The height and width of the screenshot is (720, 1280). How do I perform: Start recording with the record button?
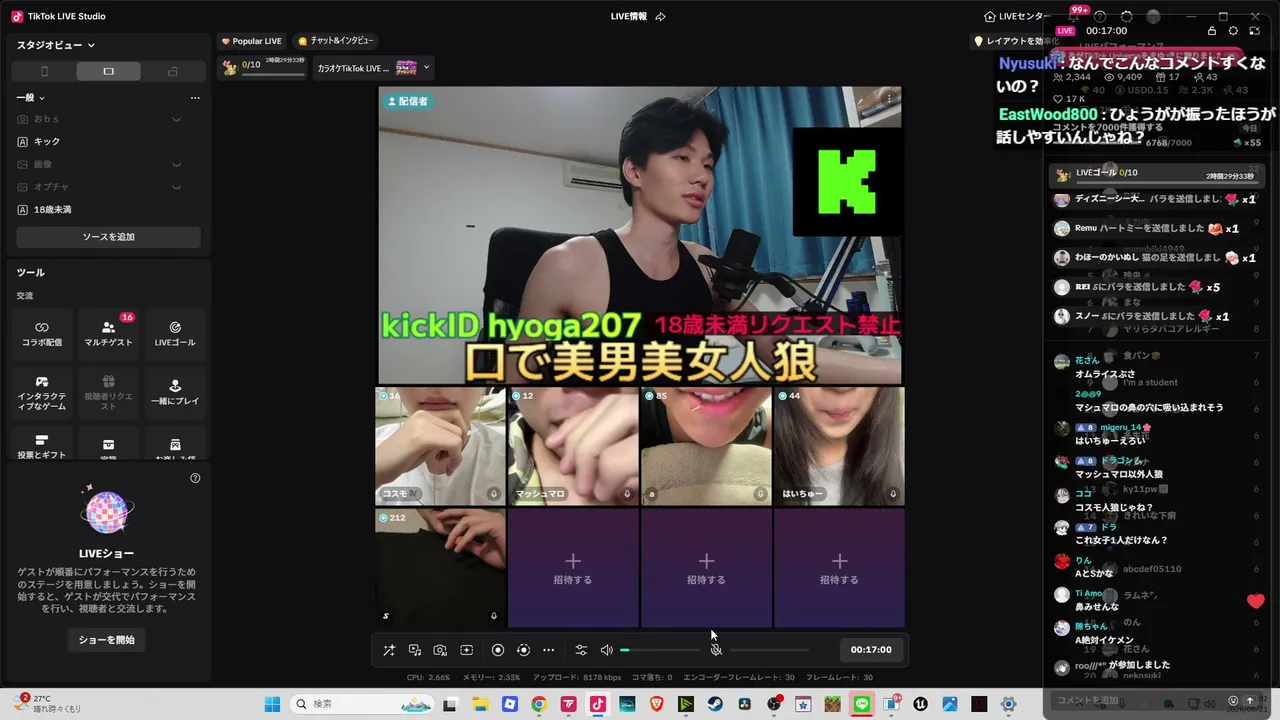pyautogui.click(x=498, y=650)
